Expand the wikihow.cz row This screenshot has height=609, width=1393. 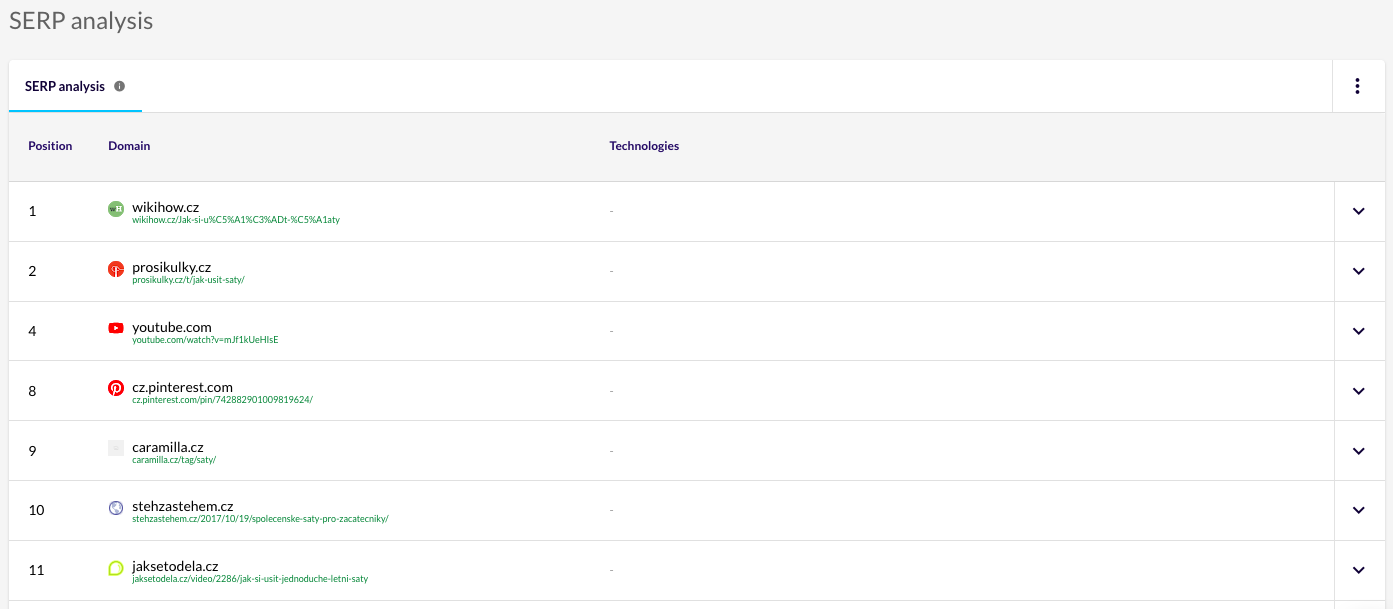click(1359, 211)
